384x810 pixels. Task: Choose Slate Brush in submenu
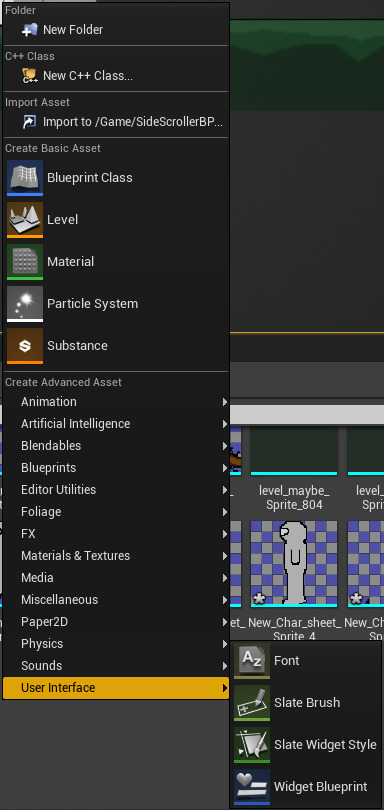(306, 703)
